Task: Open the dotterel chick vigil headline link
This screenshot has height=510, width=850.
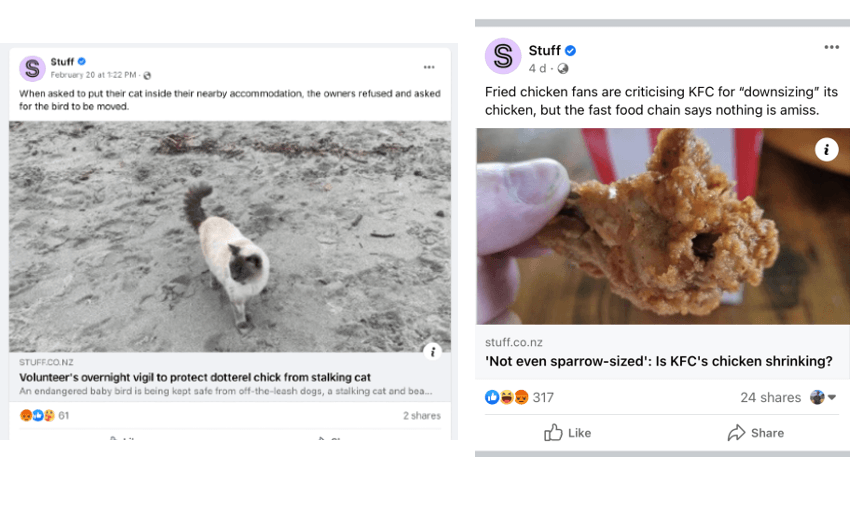Action: click(195, 377)
